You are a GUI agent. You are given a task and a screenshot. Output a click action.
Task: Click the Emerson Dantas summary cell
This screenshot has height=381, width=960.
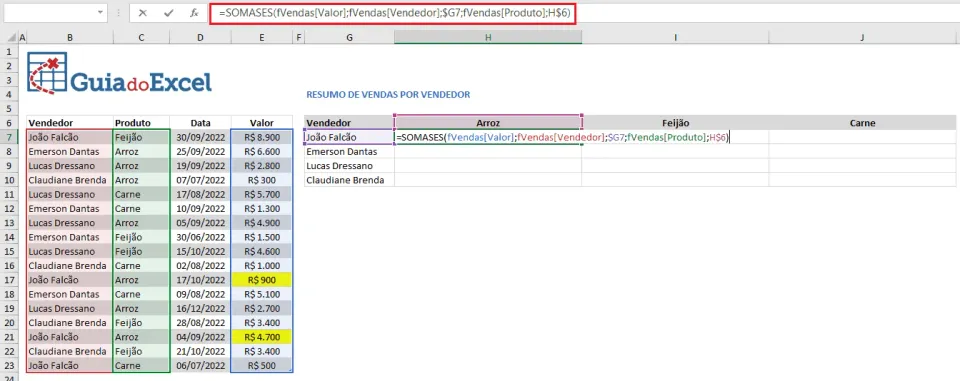tap(350, 151)
